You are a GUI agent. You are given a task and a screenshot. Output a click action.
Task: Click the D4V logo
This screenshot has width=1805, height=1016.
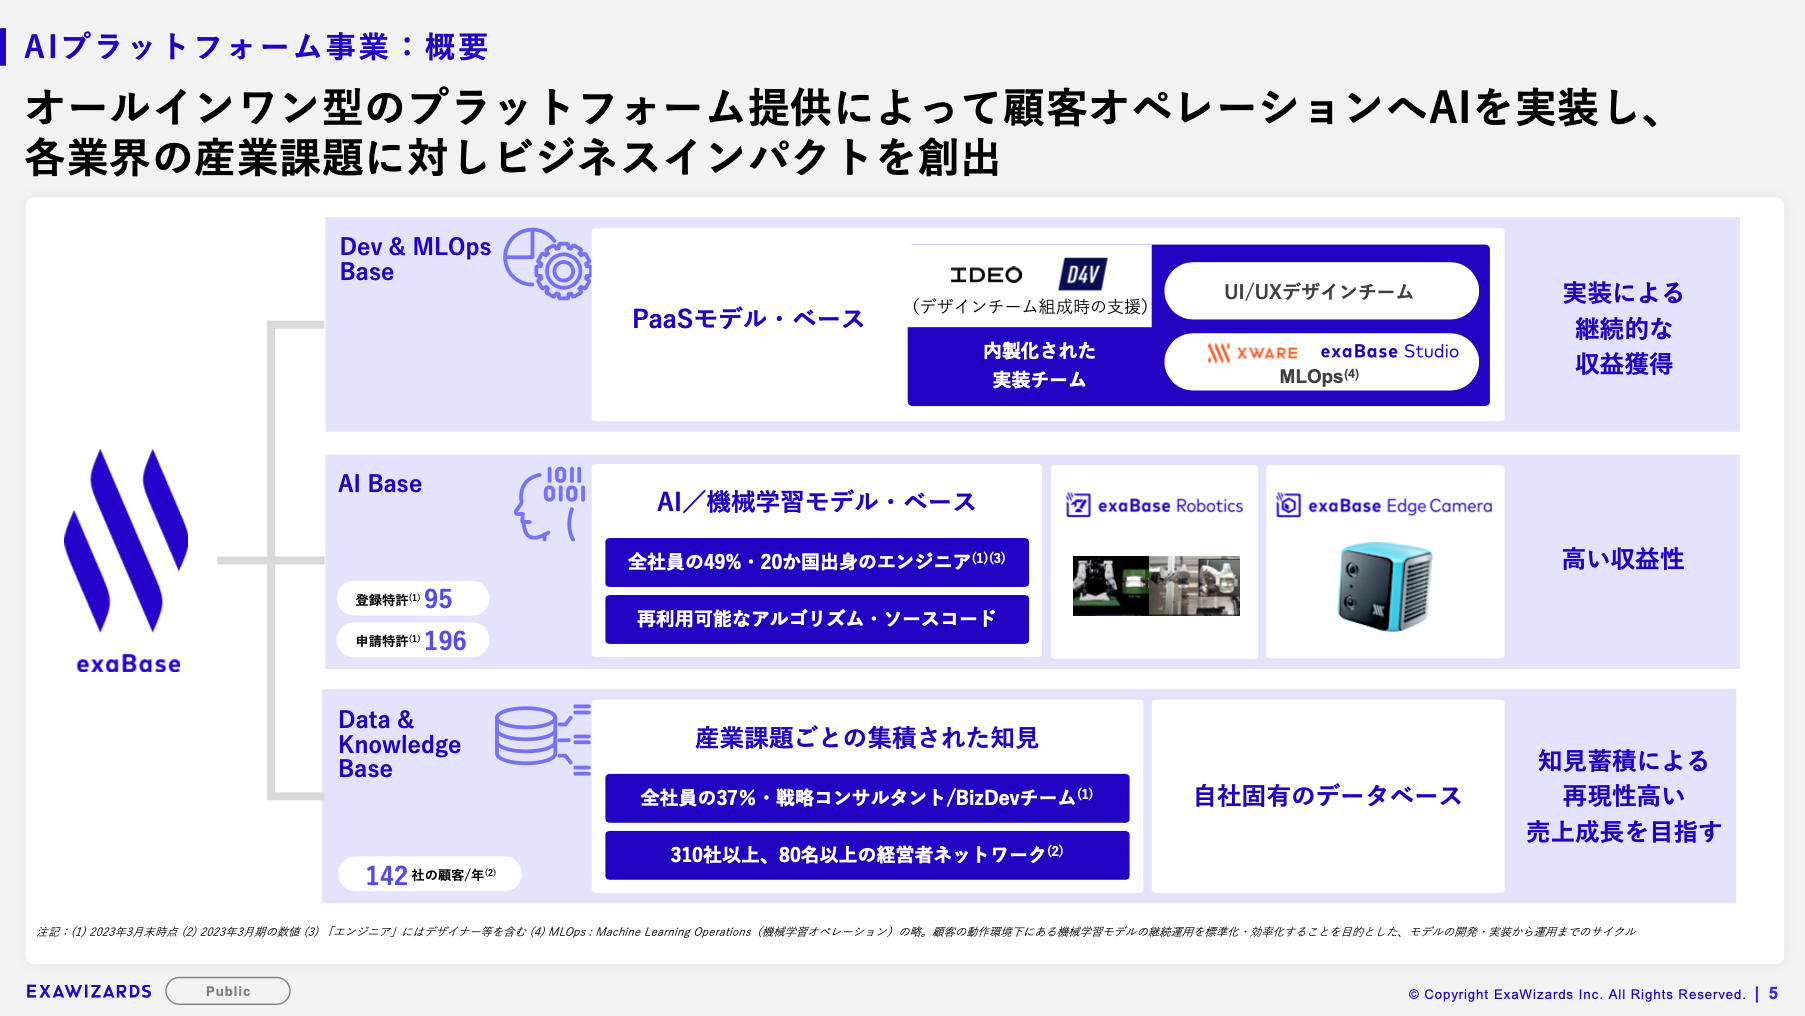click(x=1083, y=275)
